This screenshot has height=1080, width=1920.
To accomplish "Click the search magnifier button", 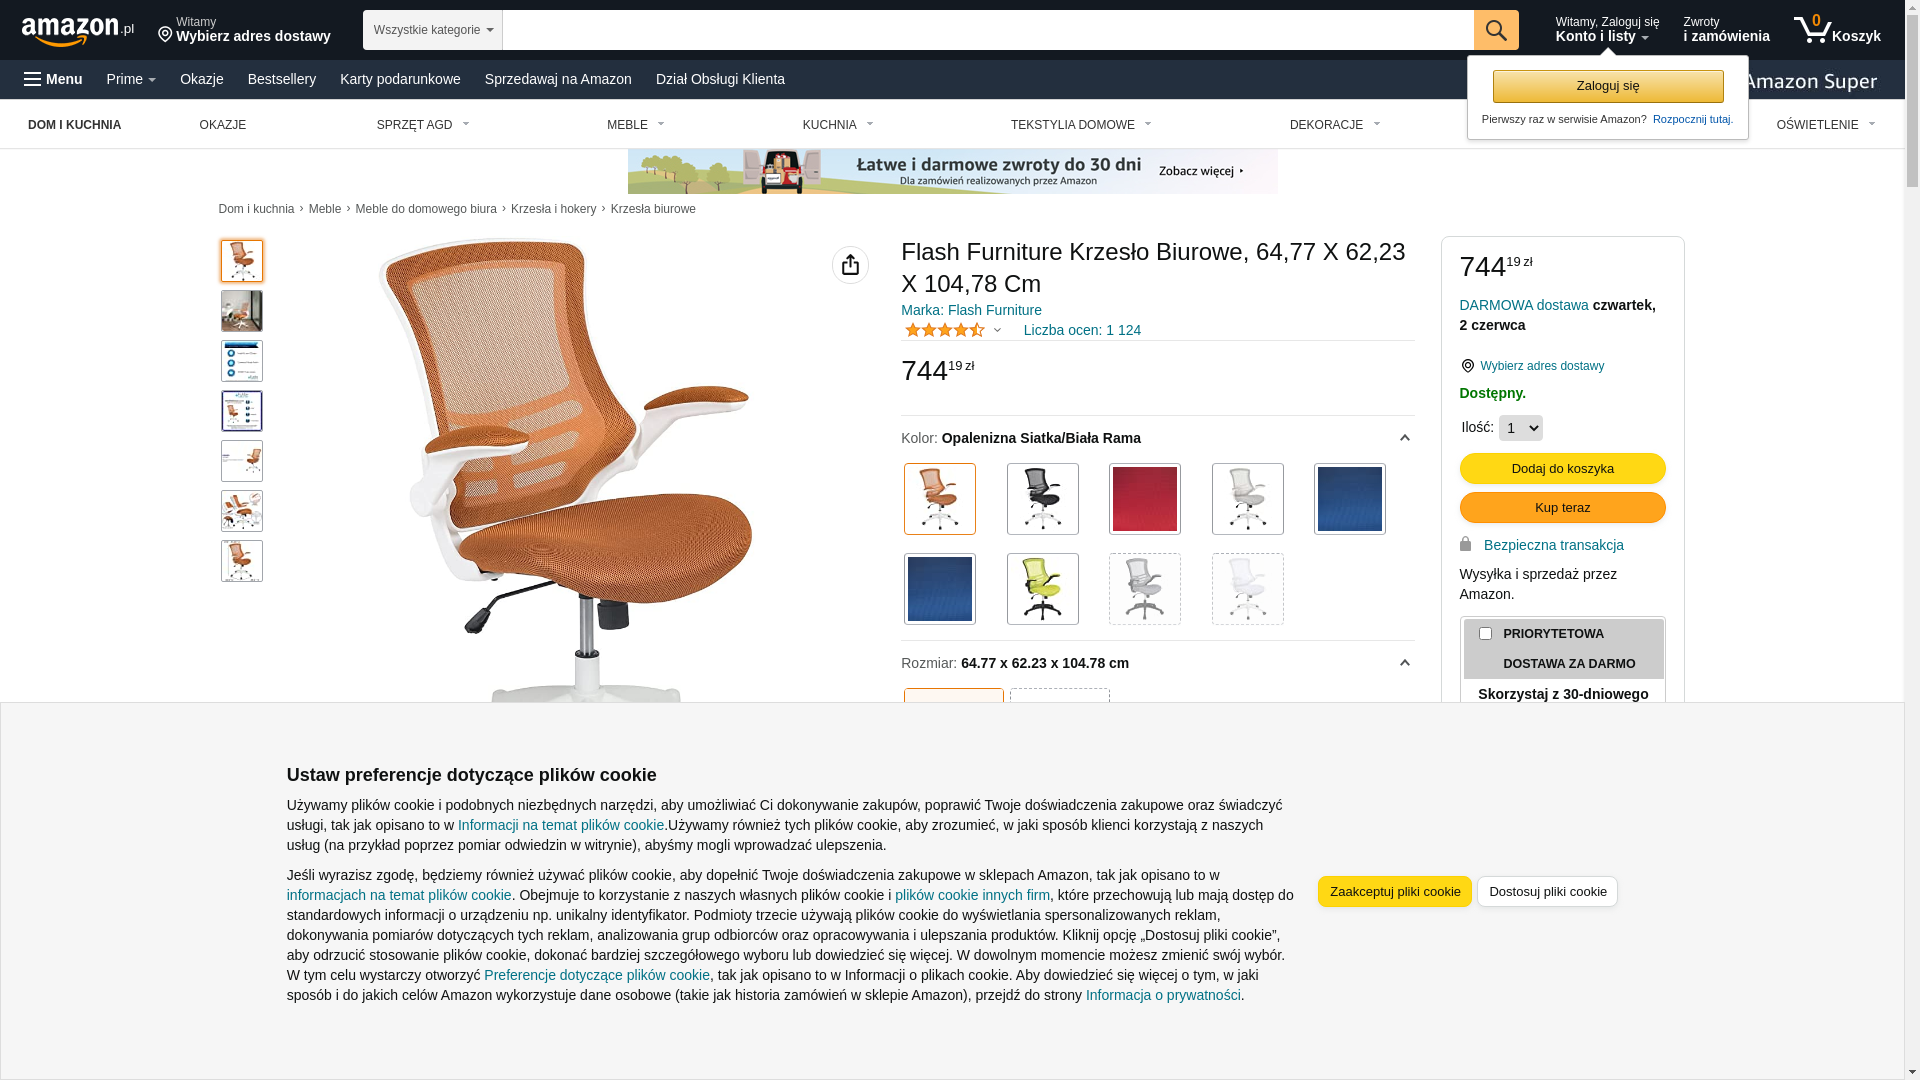I will point(1496,30).
